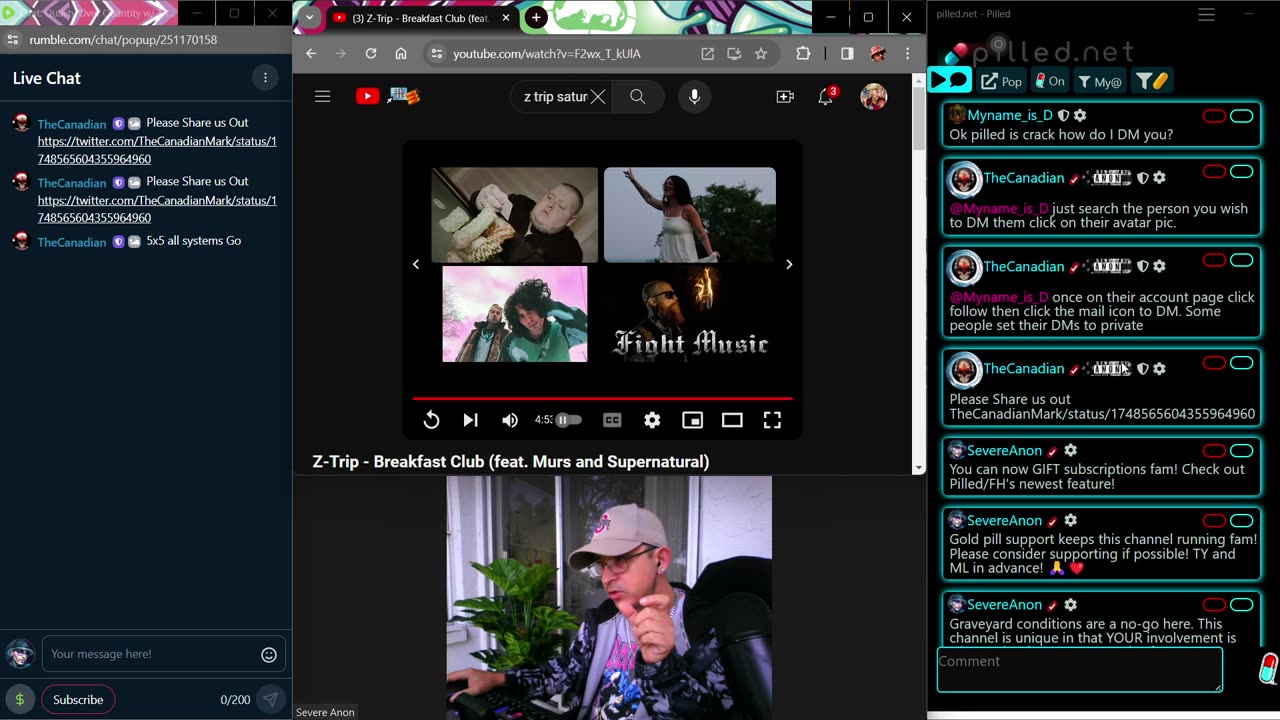This screenshot has height=720, width=1280.
Task: Go to Chrome home page
Action: pos(401,54)
